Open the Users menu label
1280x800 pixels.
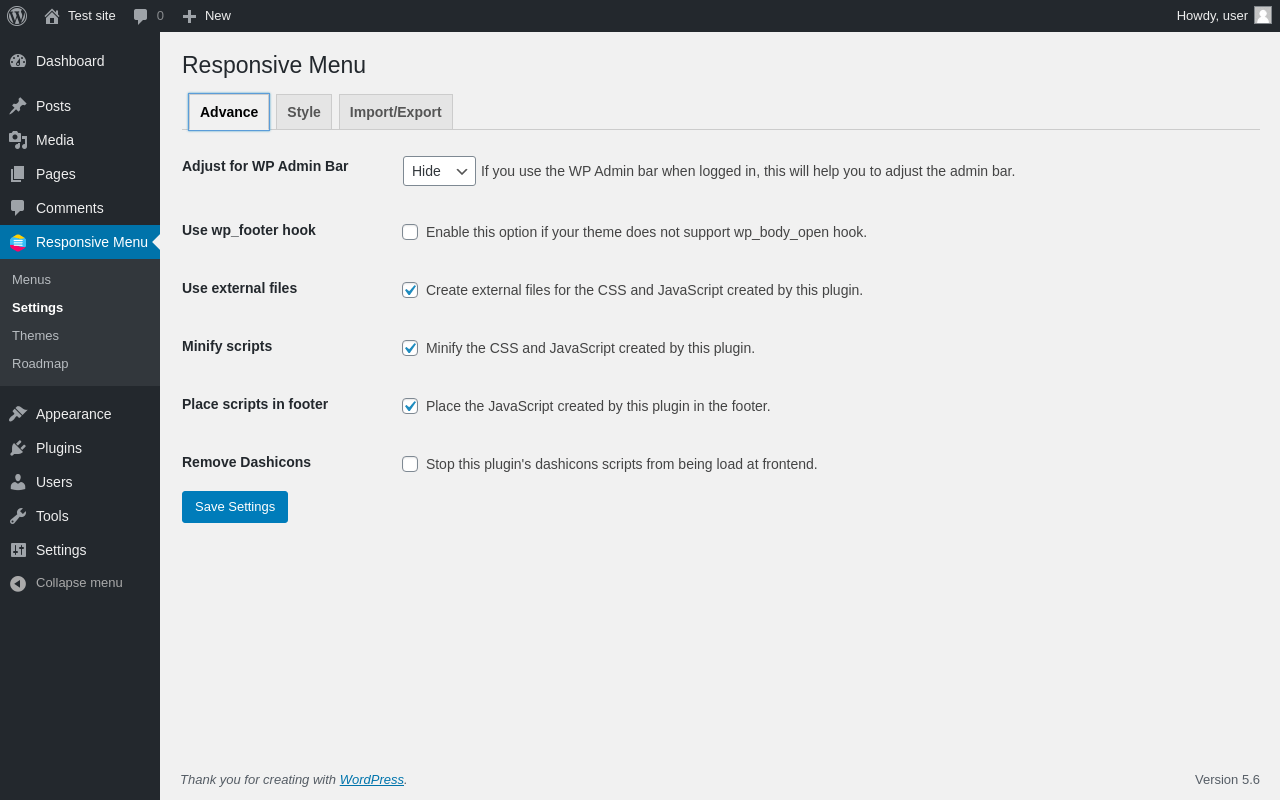(54, 482)
